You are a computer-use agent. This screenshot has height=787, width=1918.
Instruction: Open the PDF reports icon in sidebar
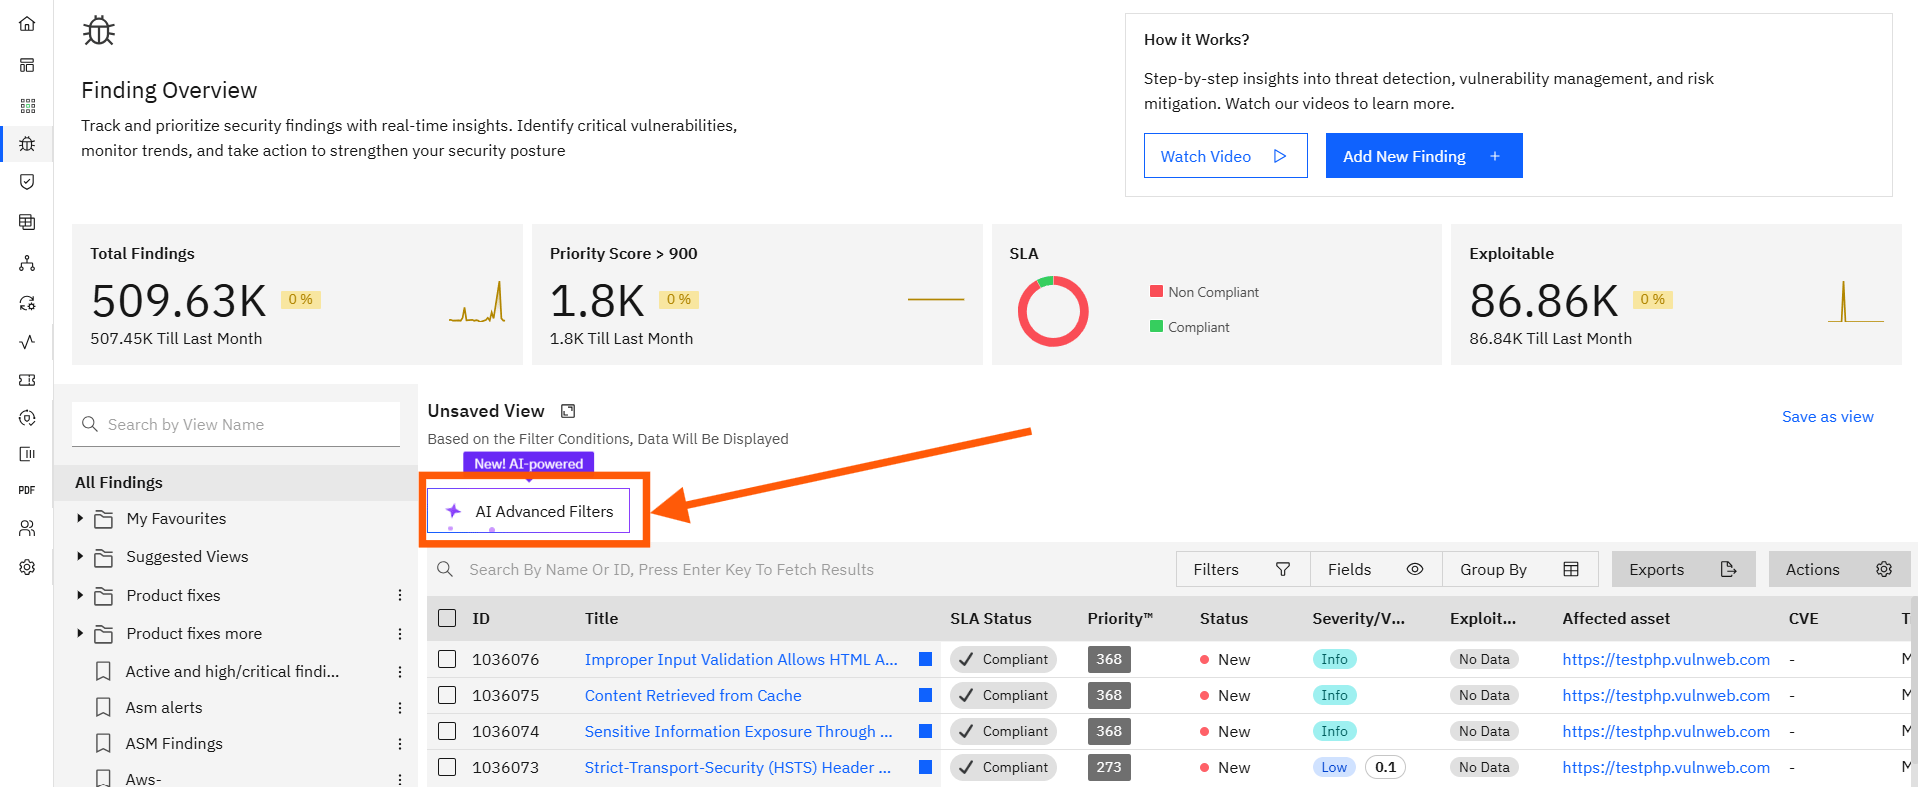tap(27, 490)
